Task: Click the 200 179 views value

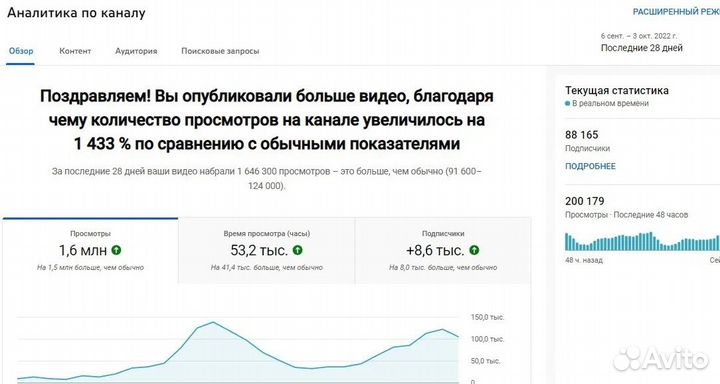Action: tap(585, 201)
